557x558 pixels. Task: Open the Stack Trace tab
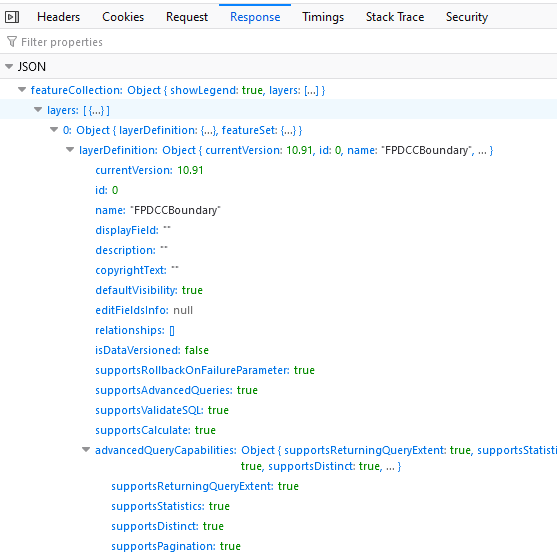pyautogui.click(x=395, y=17)
